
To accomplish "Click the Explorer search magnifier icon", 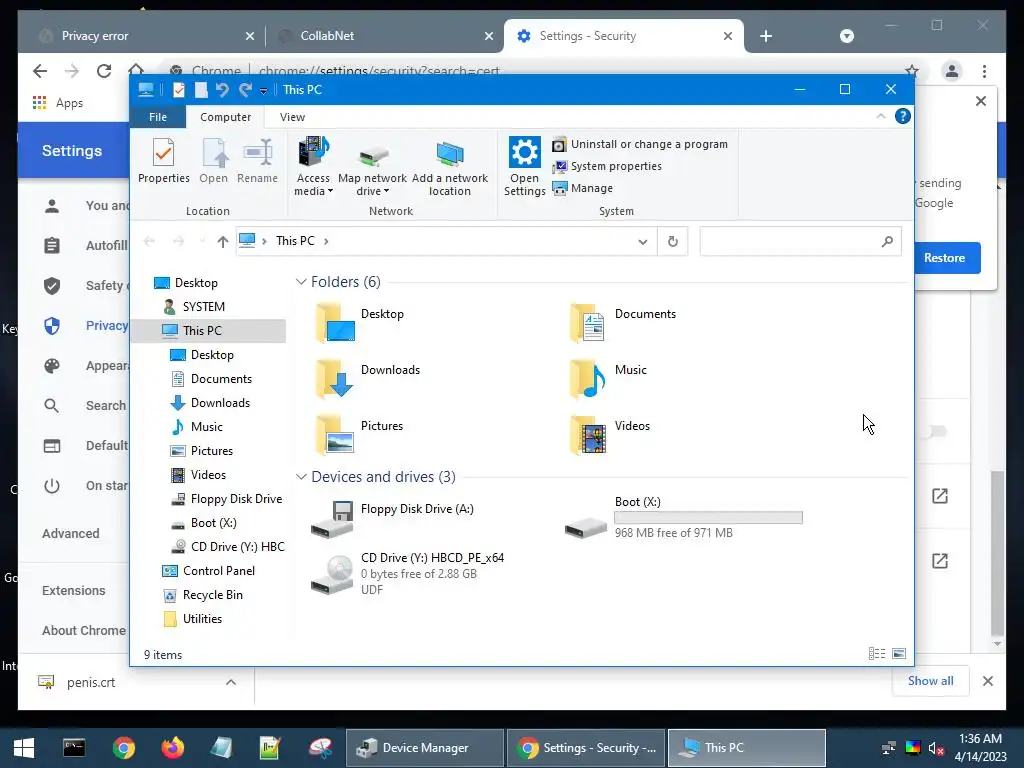I will point(887,242).
